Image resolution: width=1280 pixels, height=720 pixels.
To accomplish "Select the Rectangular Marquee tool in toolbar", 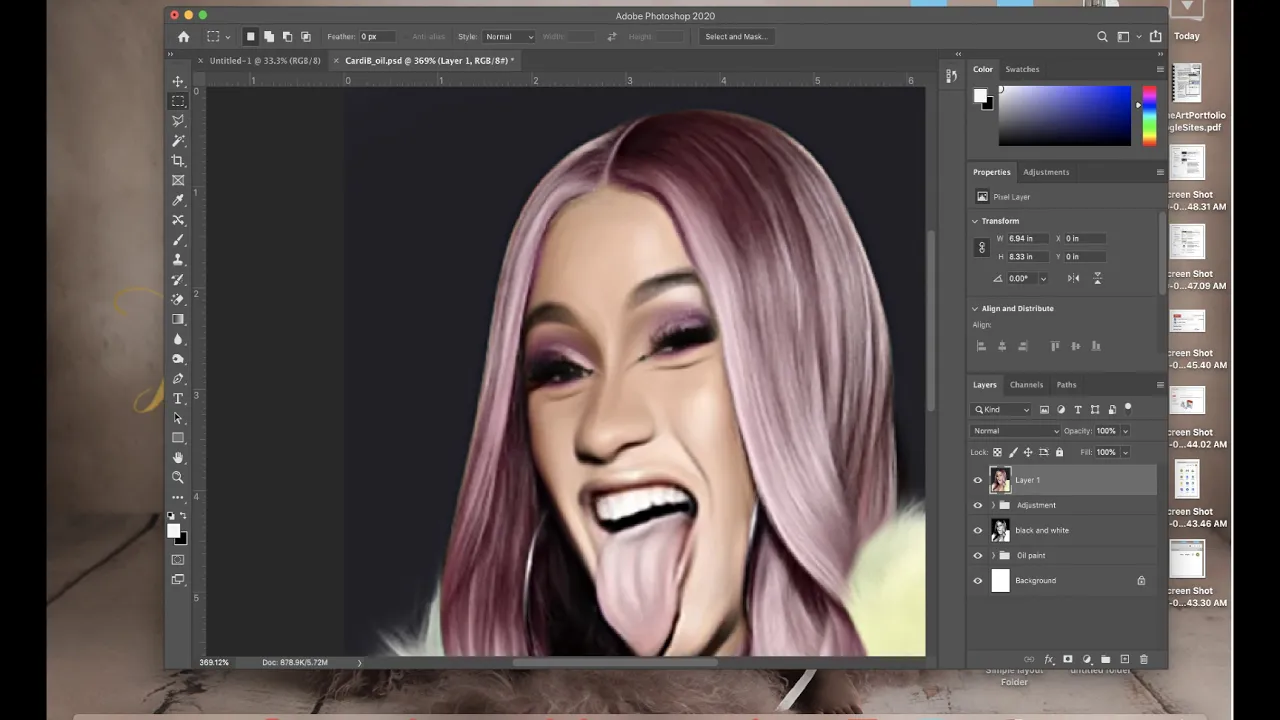I will pos(178,101).
